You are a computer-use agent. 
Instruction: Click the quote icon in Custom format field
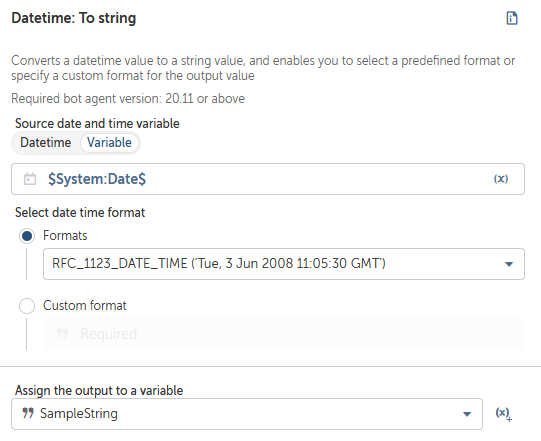tap(62, 334)
